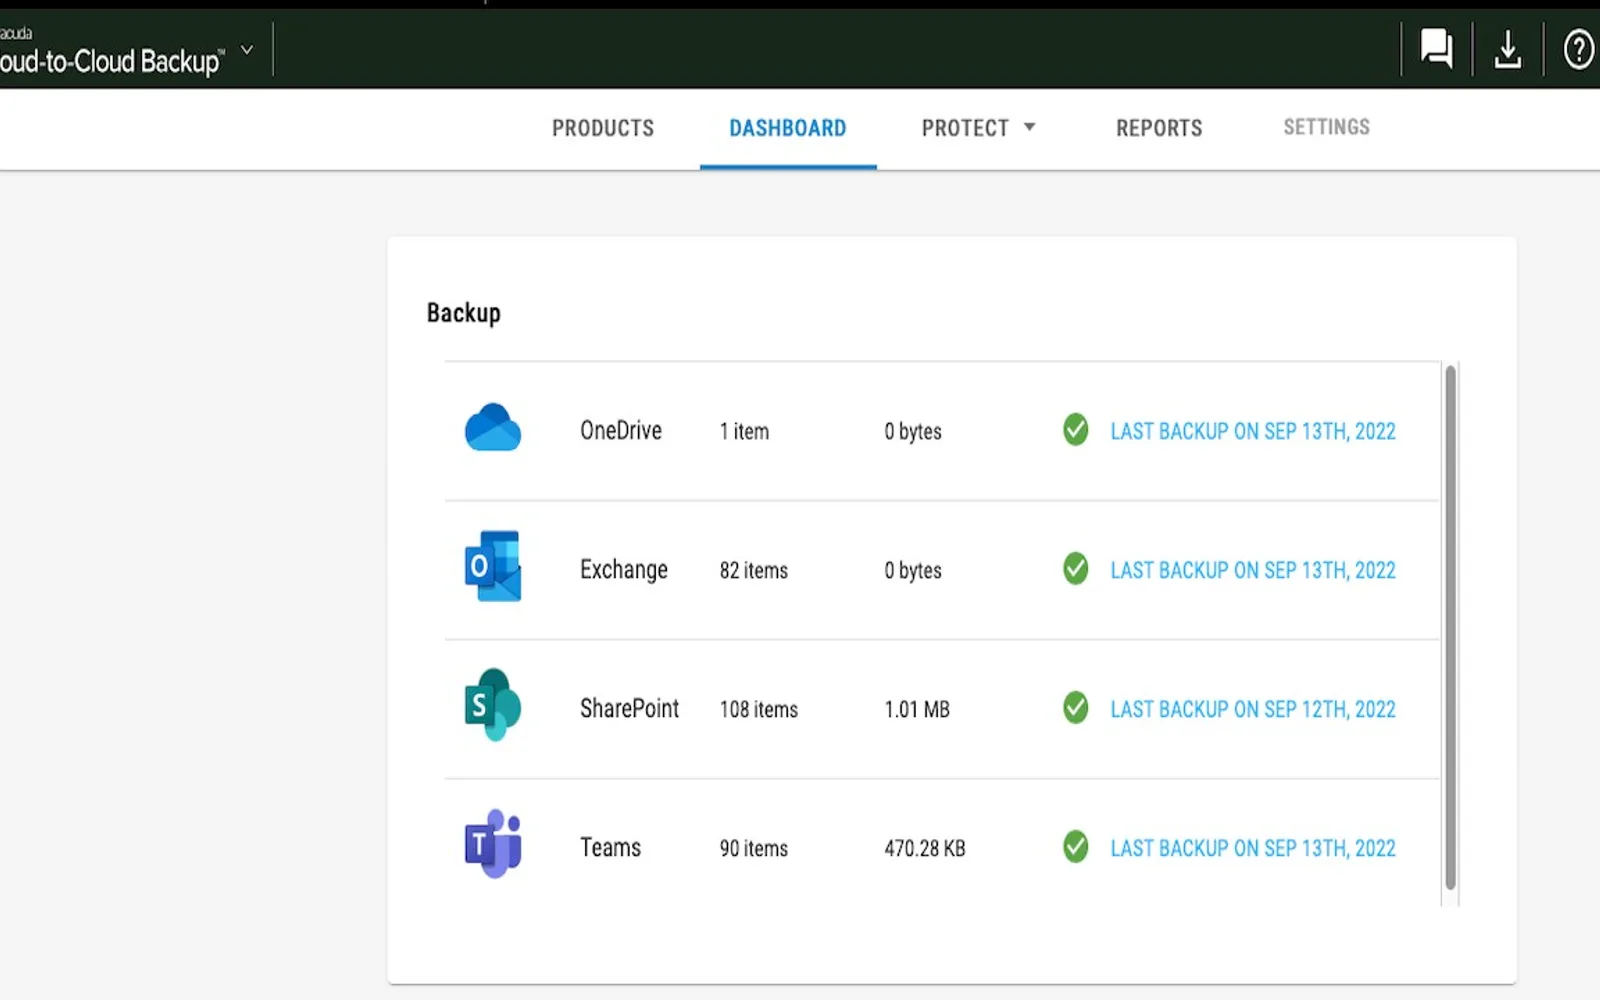Open the chat messages icon

point(1437,48)
